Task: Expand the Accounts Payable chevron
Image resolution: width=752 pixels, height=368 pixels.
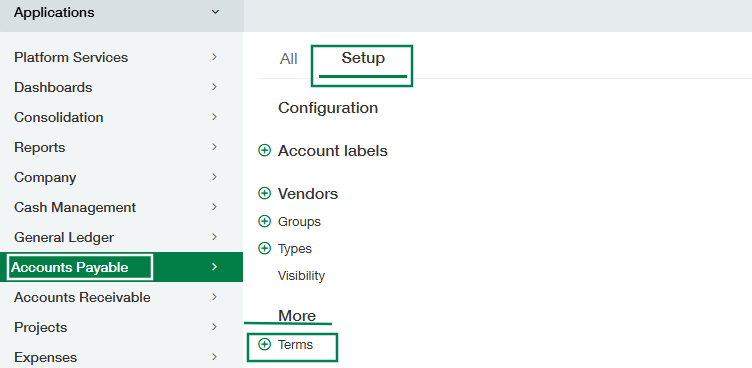Action: 214,267
